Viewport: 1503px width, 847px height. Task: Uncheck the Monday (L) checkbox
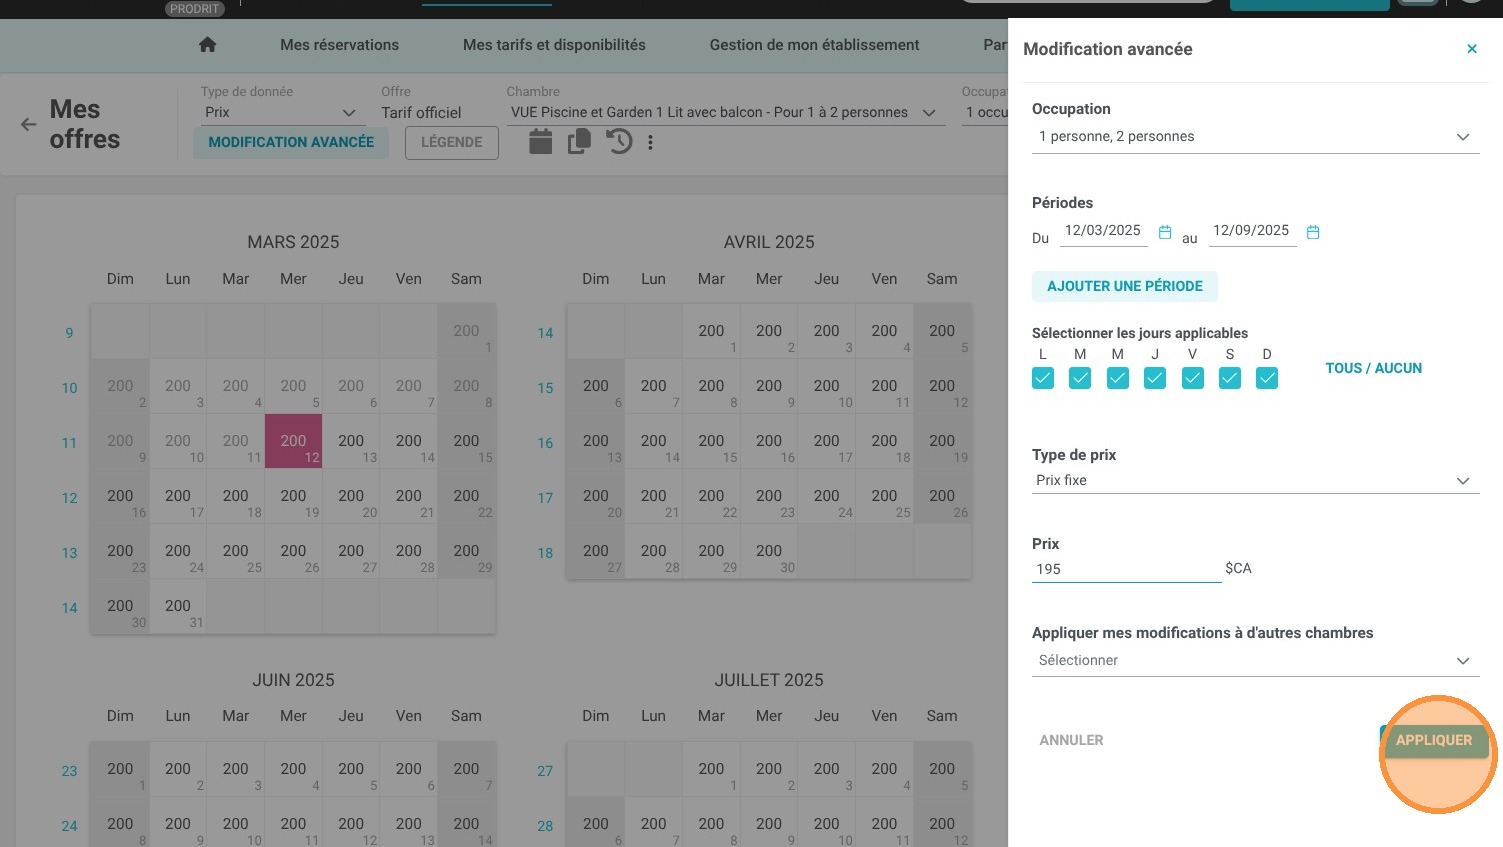click(x=1043, y=378)
